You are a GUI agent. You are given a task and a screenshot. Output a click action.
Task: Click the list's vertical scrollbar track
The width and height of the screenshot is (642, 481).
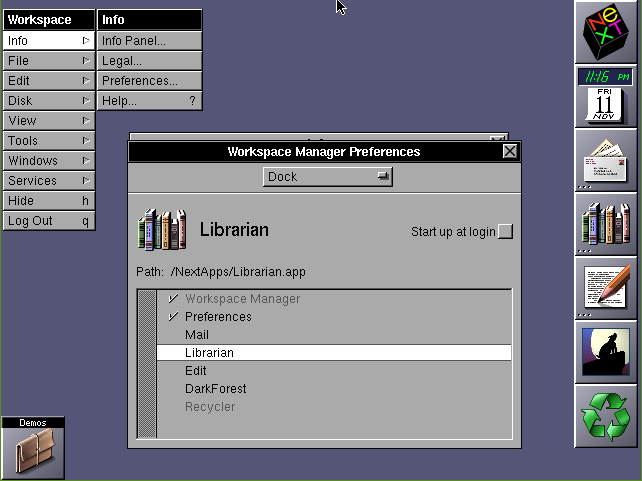[147, 364]
